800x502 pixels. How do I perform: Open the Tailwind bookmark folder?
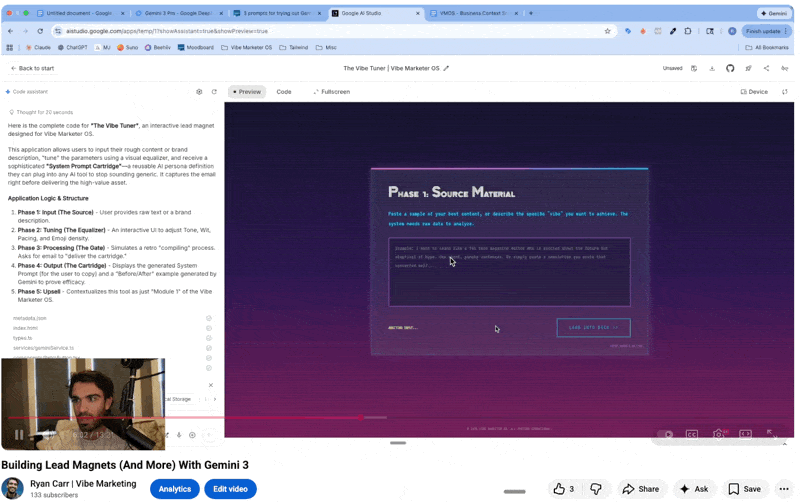(x=294, y=47)
